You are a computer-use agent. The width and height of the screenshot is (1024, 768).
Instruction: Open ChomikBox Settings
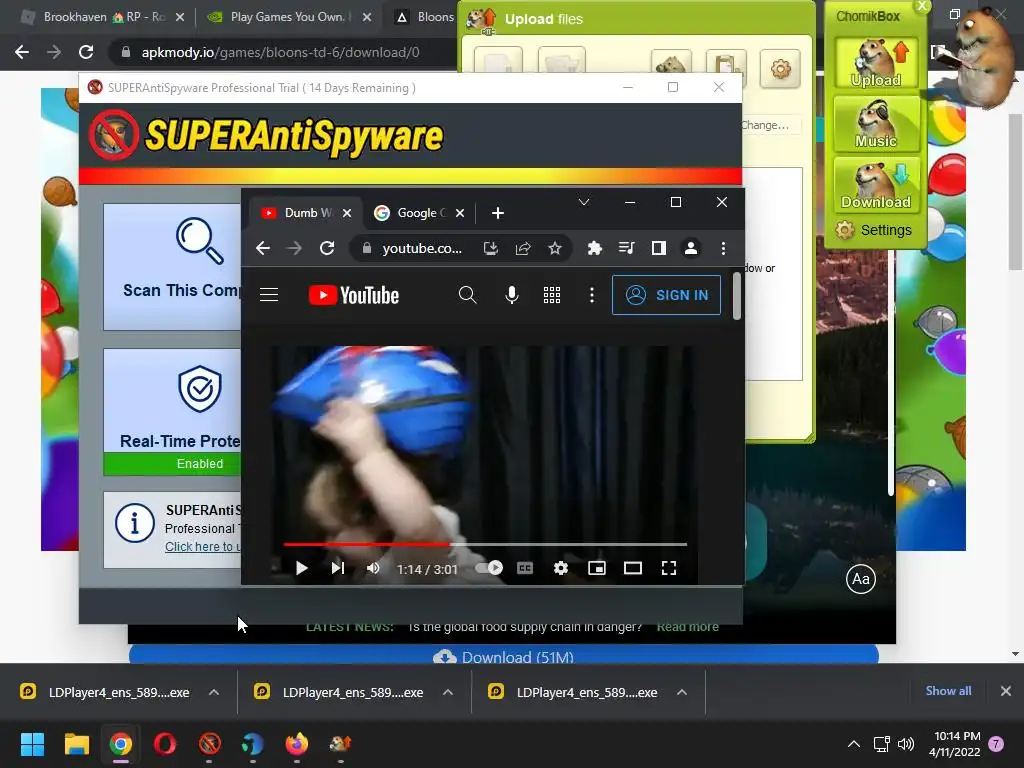pyautogui.click(x=874, y=230)
